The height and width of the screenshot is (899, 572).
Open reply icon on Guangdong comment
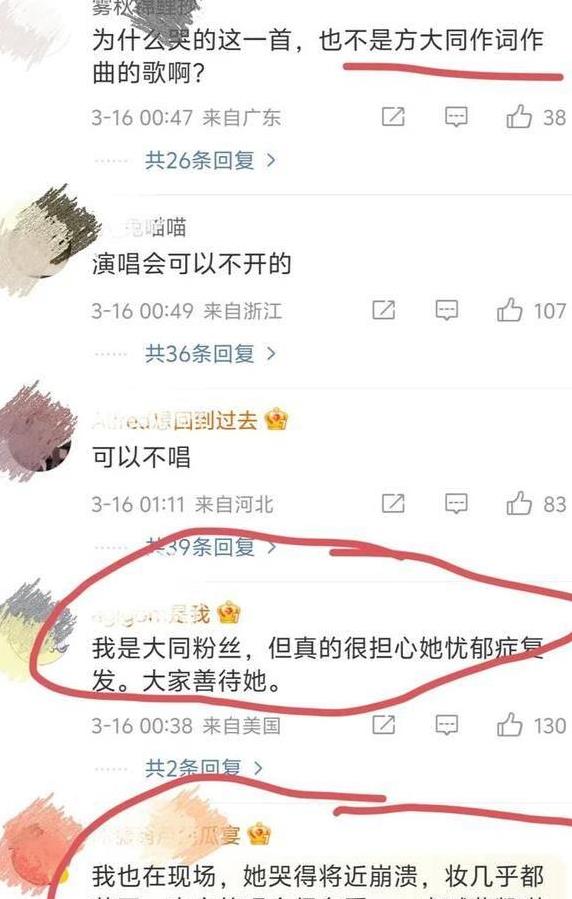click(x=456, y=117)
